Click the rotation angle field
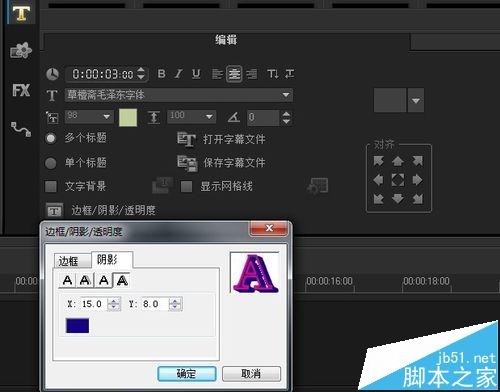The image size is (500, 392). point(263,118)
